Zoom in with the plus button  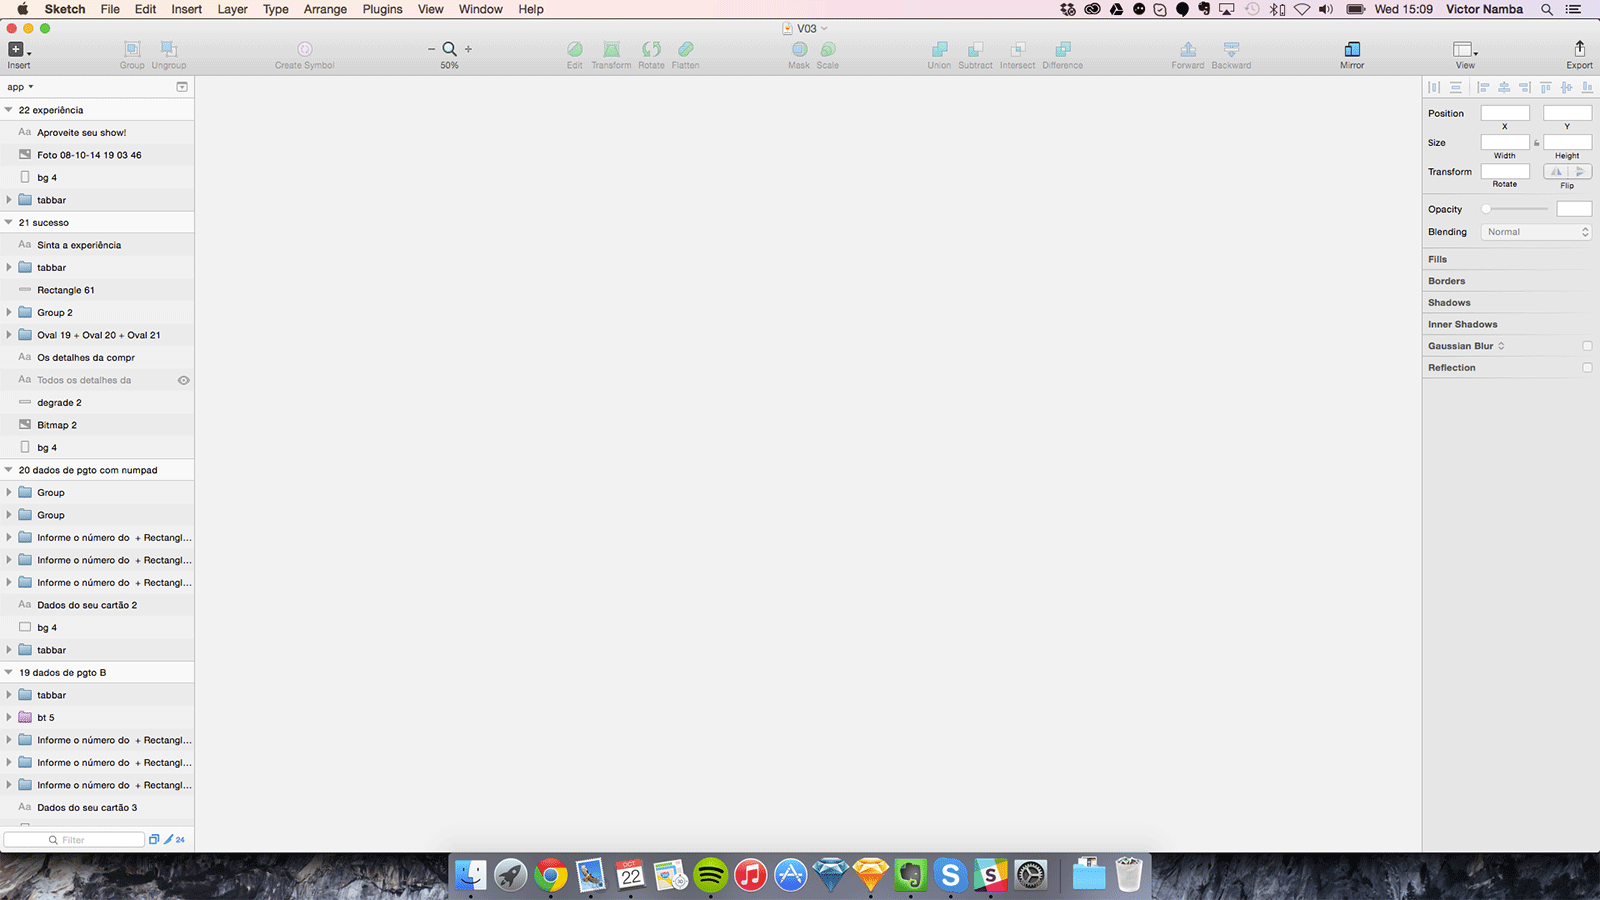[468, 49]
